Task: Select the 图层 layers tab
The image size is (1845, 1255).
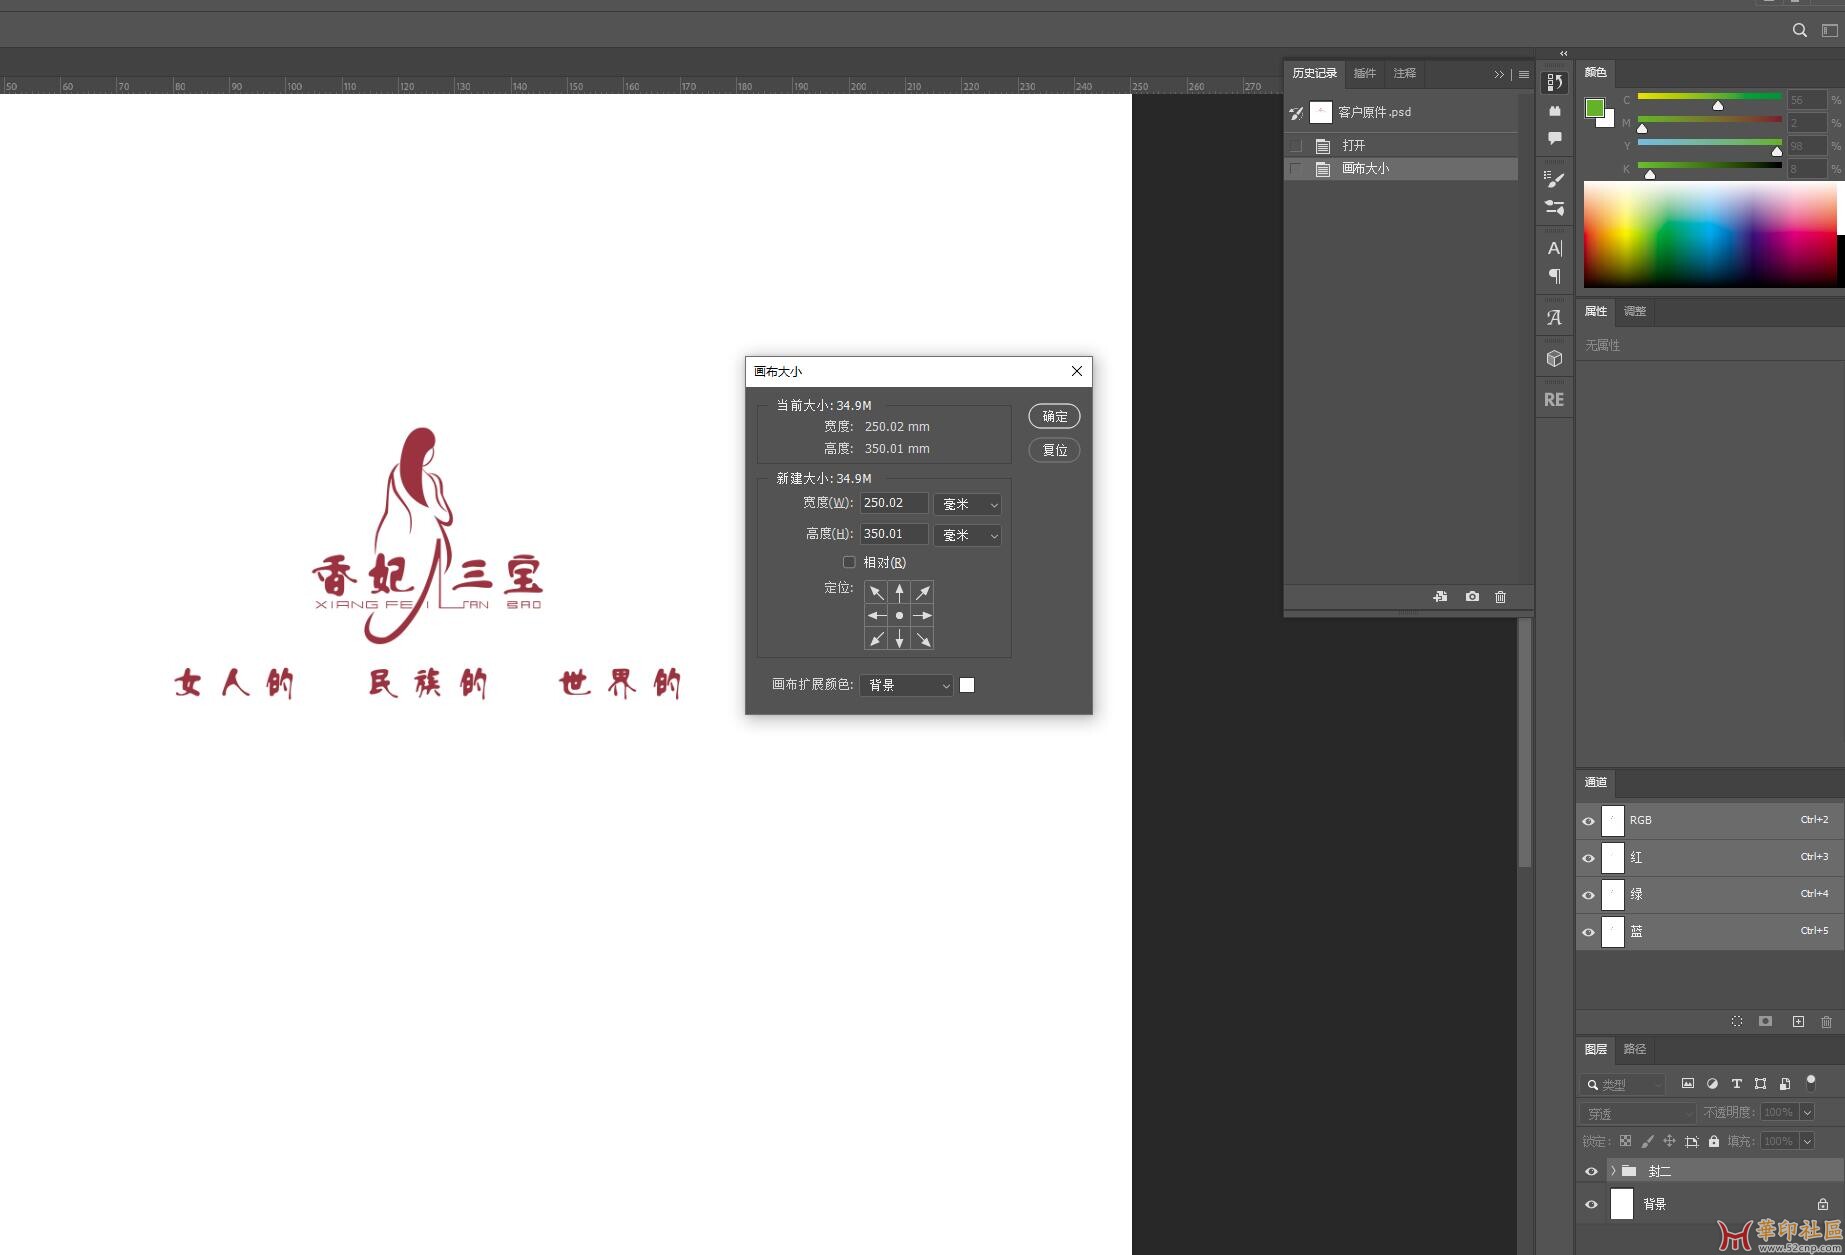Action: click(1596, 1049)
